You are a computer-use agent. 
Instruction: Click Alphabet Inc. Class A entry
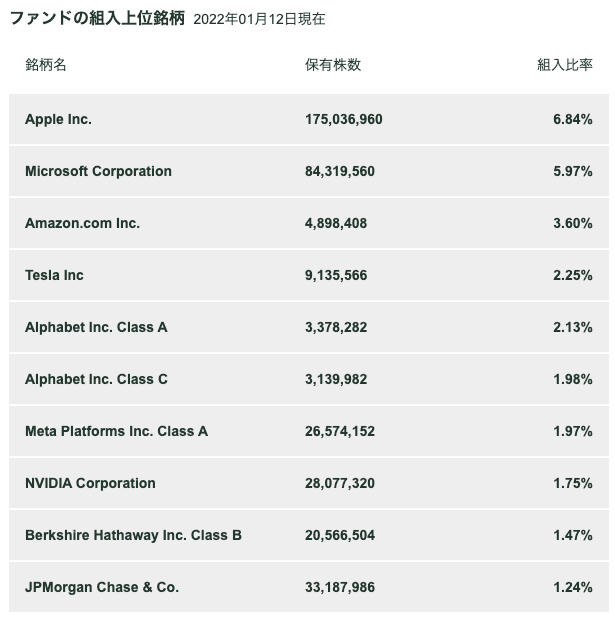[x=96, y=327]
